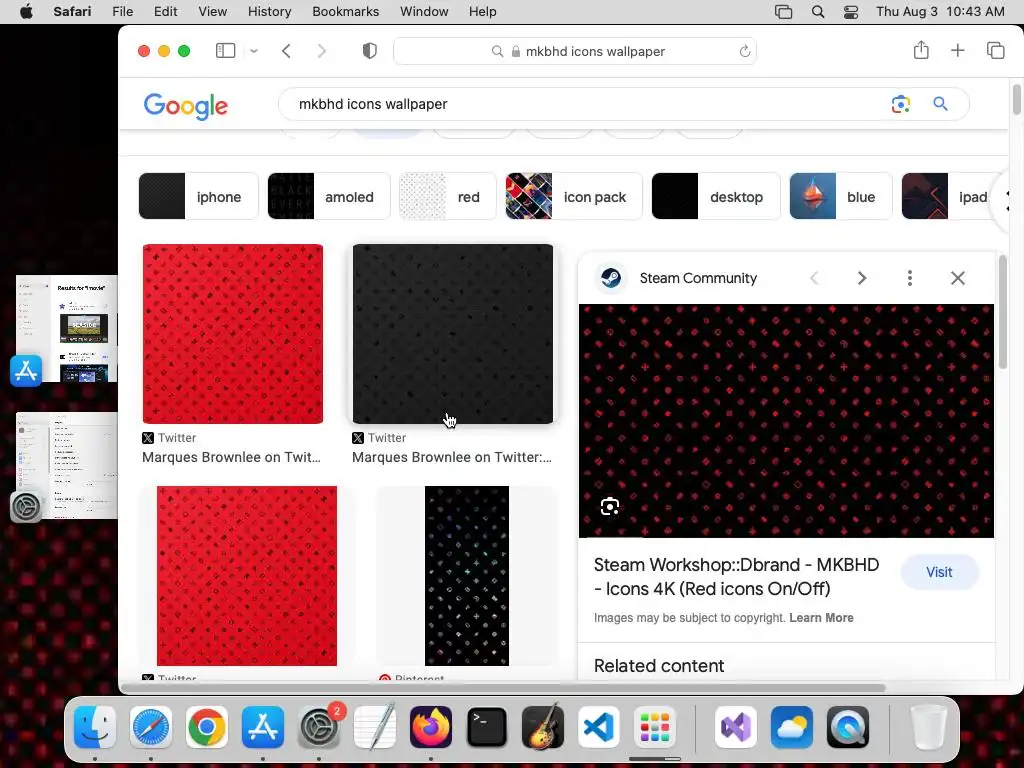Show previous image in preview panel

[x=814, y=278]
